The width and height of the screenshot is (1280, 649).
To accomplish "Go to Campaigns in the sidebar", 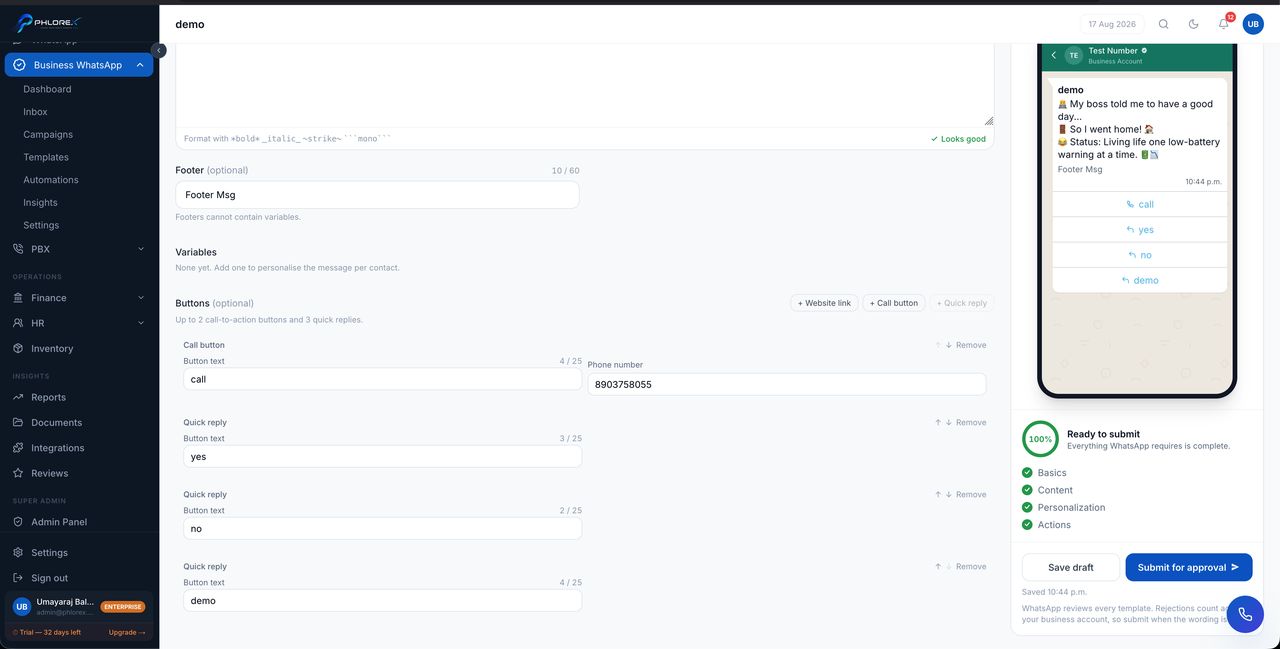I will pos(48,134).
